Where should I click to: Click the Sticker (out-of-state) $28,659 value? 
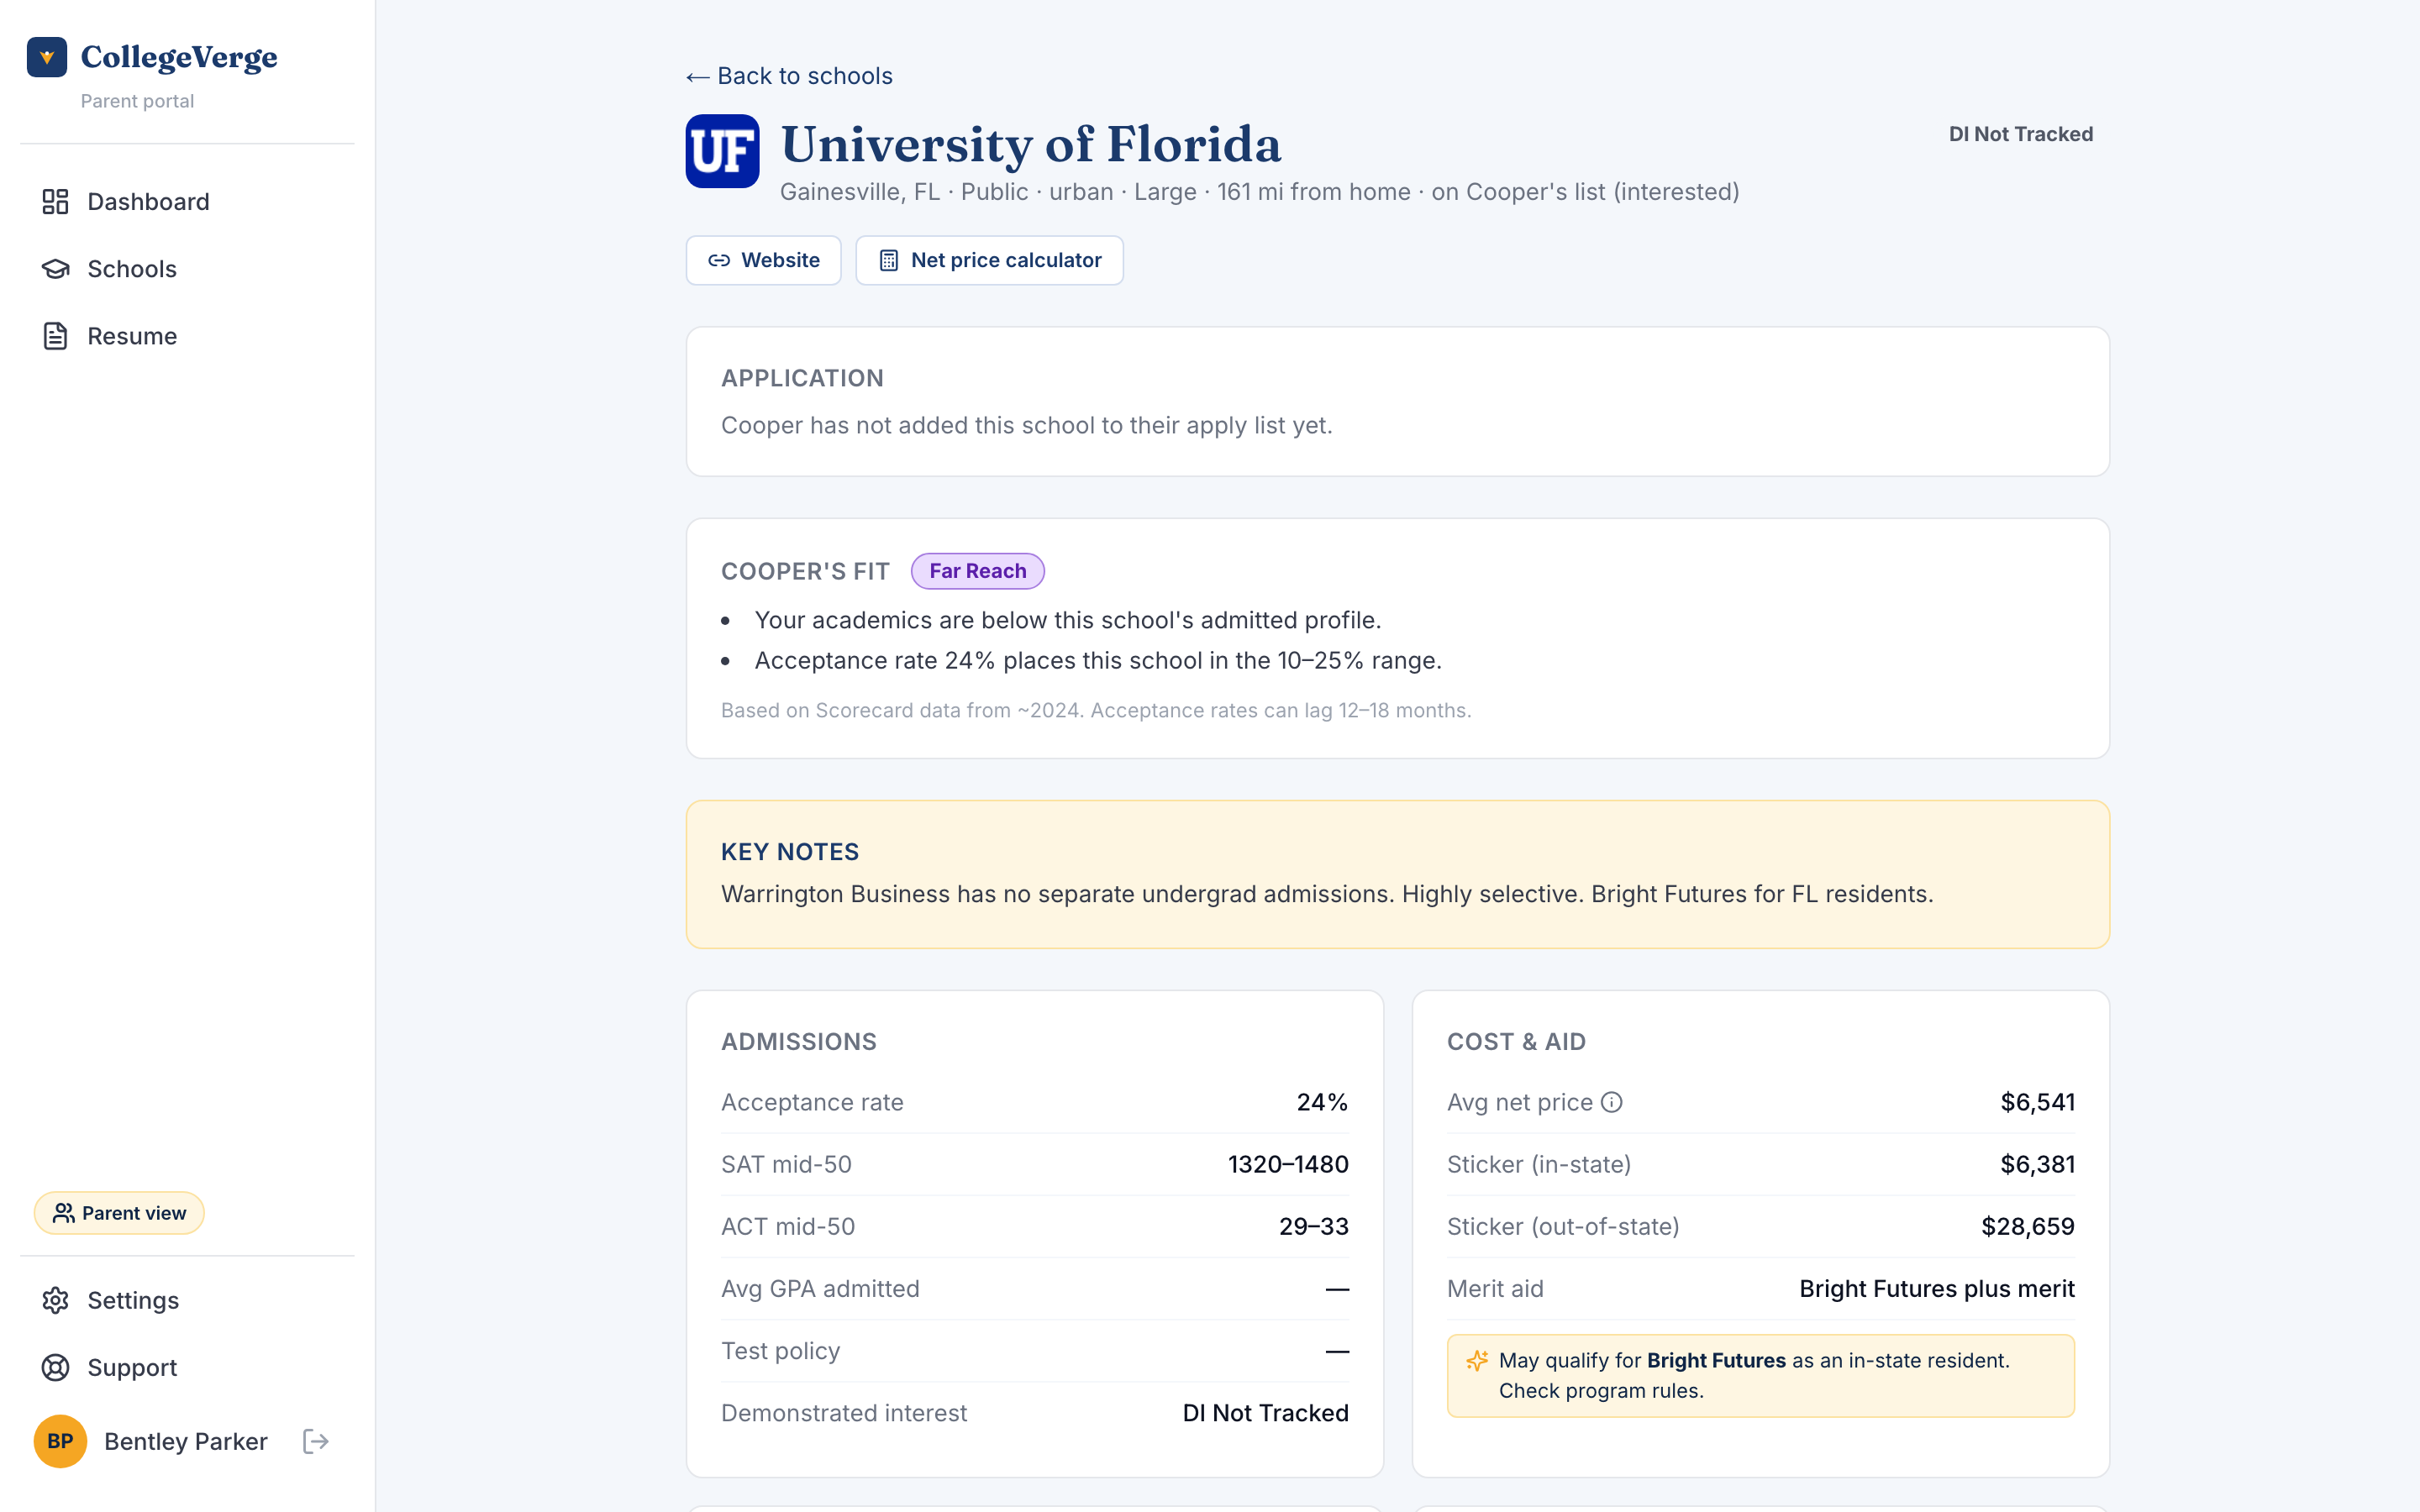click(2028, 1226)
